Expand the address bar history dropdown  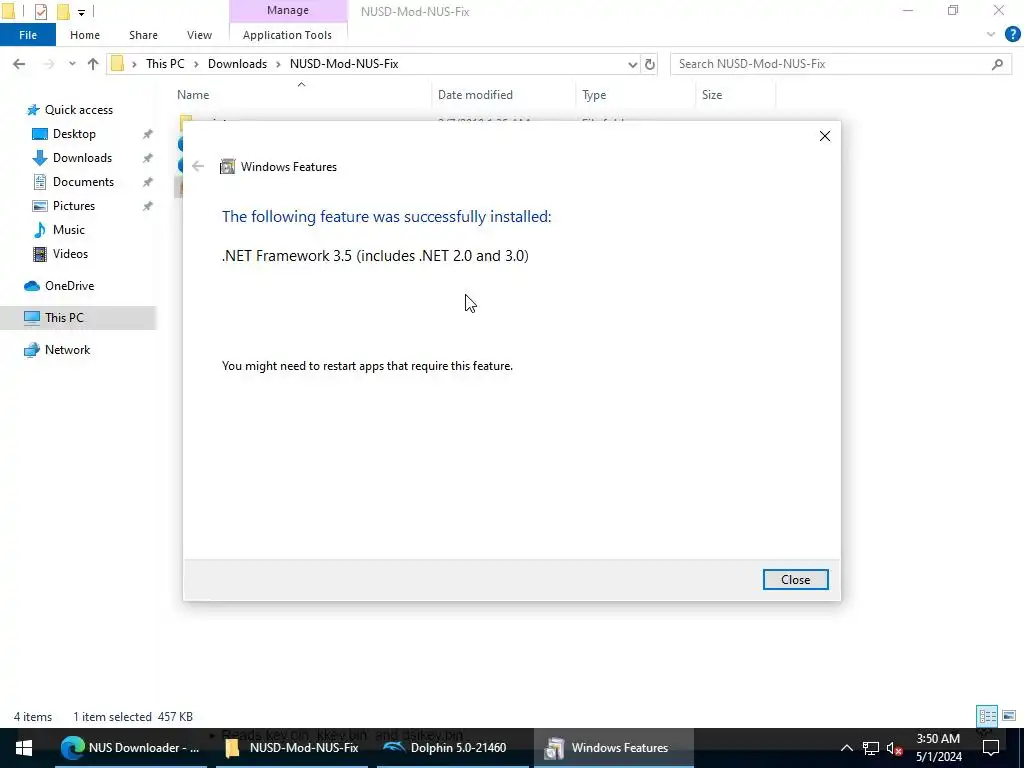pos(632,64)
